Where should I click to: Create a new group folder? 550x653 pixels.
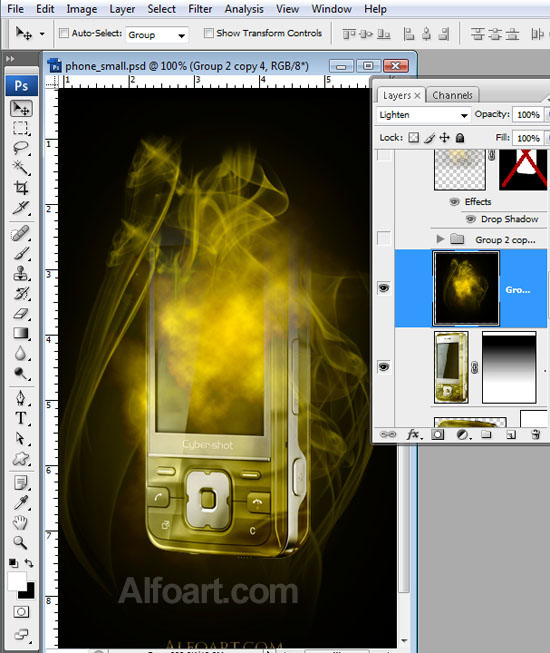(x=486, y=434)
